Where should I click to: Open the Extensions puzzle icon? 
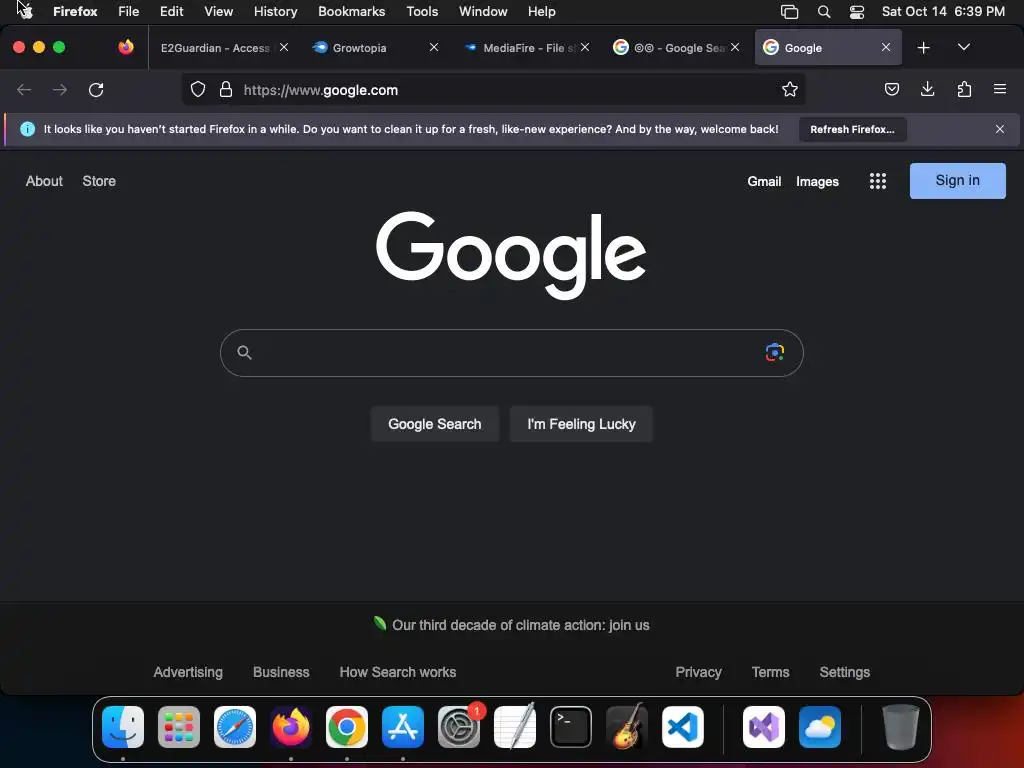point(964,89)
